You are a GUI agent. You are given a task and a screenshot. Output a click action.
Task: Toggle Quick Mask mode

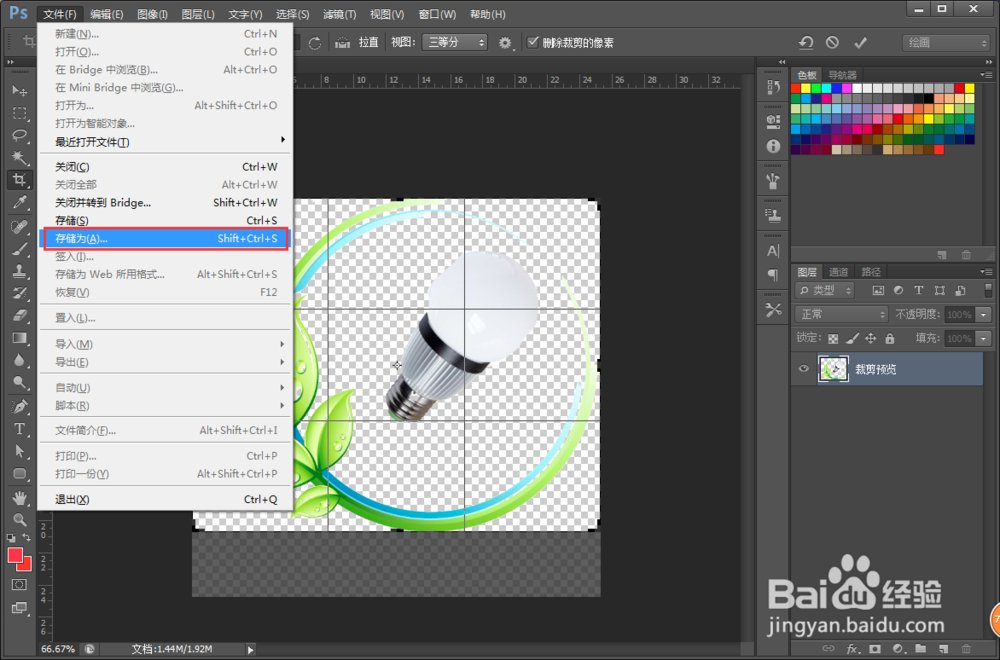pos(19,585)
